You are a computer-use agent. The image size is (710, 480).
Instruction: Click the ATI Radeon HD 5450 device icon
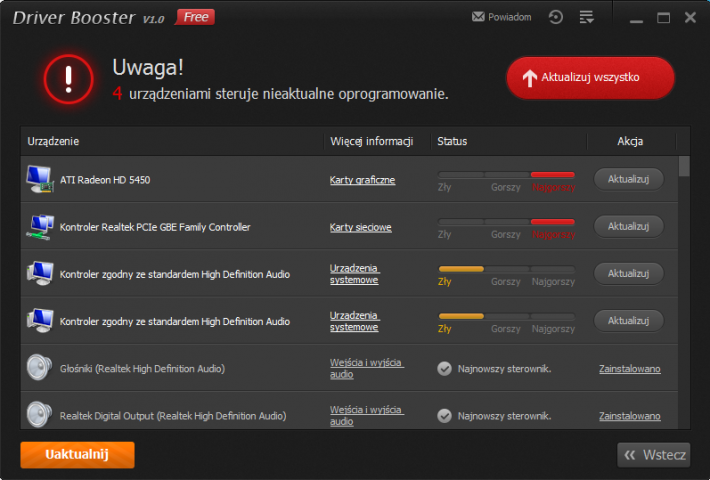(40, 179)
